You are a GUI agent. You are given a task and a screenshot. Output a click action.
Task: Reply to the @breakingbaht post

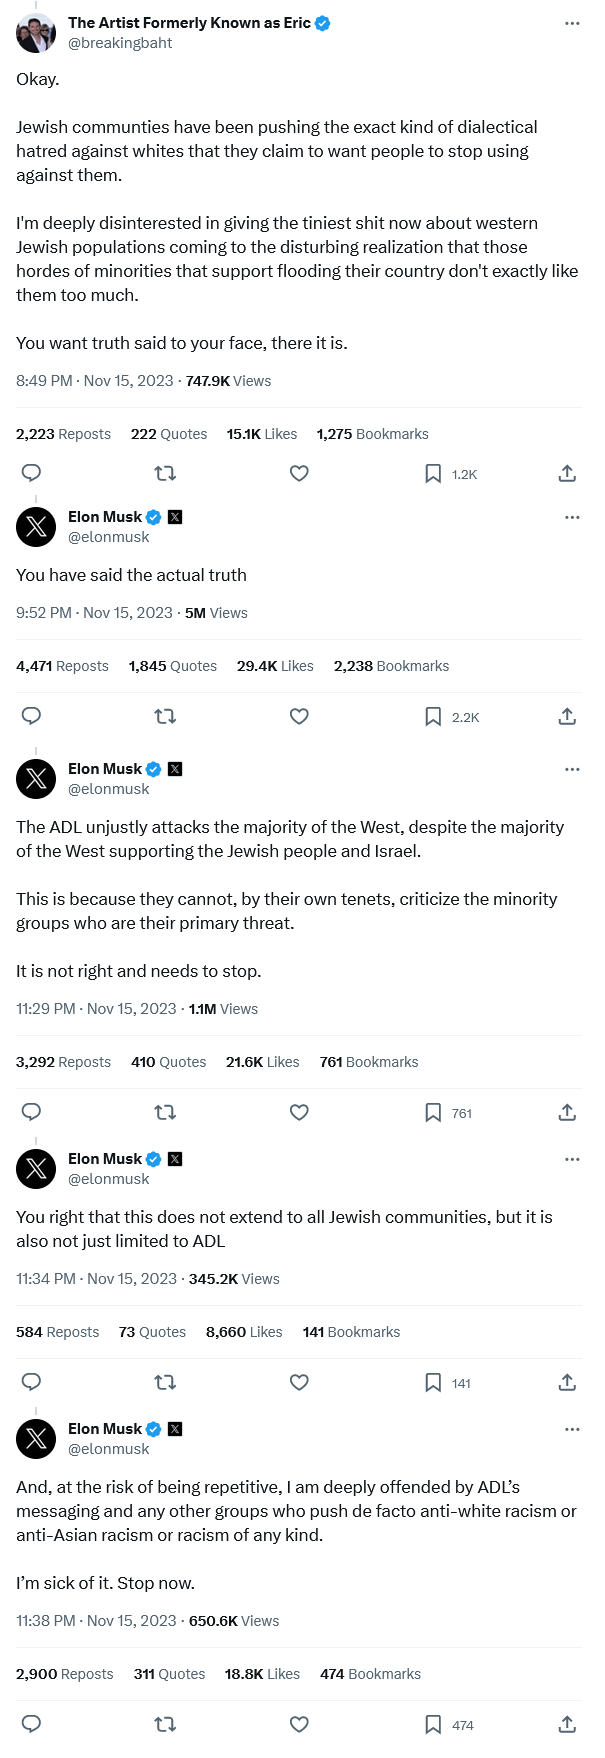click(31, 473)
